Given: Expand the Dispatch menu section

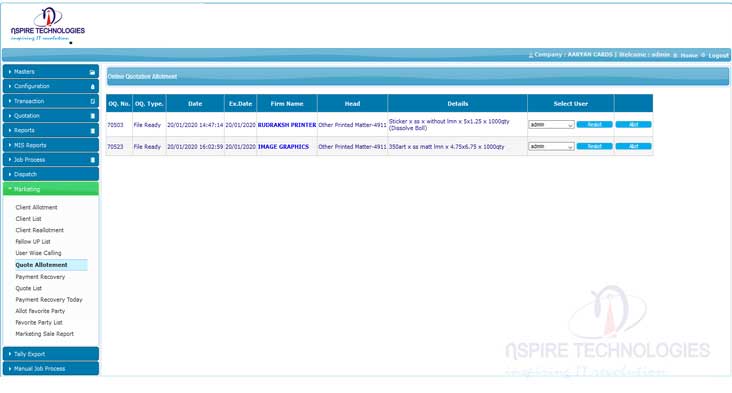Looking at the screenshot, I should (x=51, y=174).
